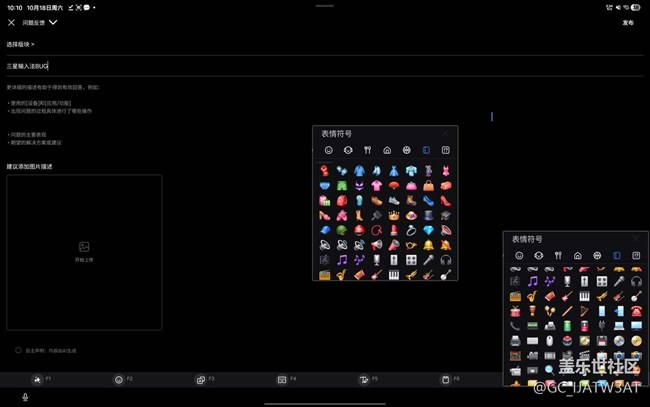
Task: Close the upper 表情符号 emoji panel
Action: coord(445,133)
